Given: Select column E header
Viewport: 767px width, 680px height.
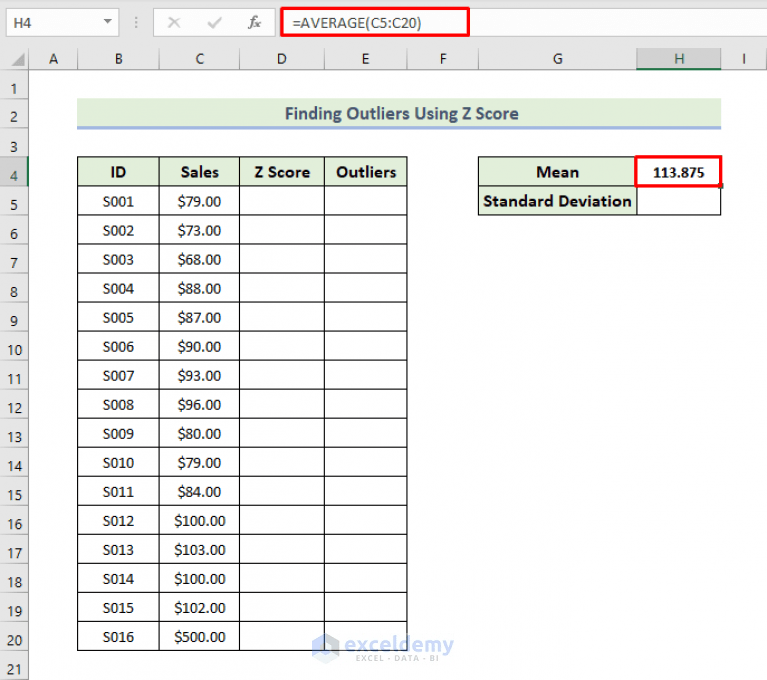Looking at the screenshot, I should [x=365, y=59].
